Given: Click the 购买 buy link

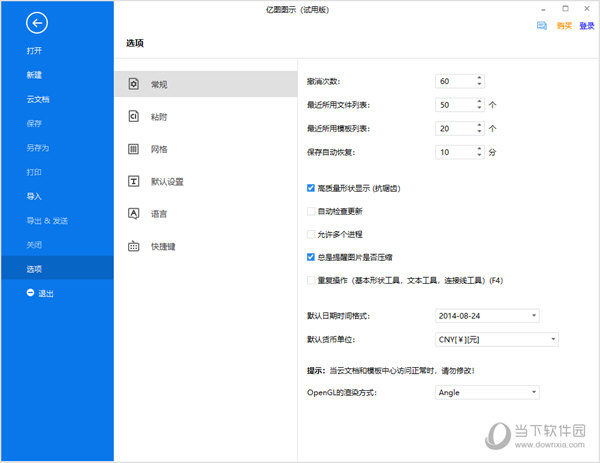Looking at the screenshot, I should coord(564,26).
